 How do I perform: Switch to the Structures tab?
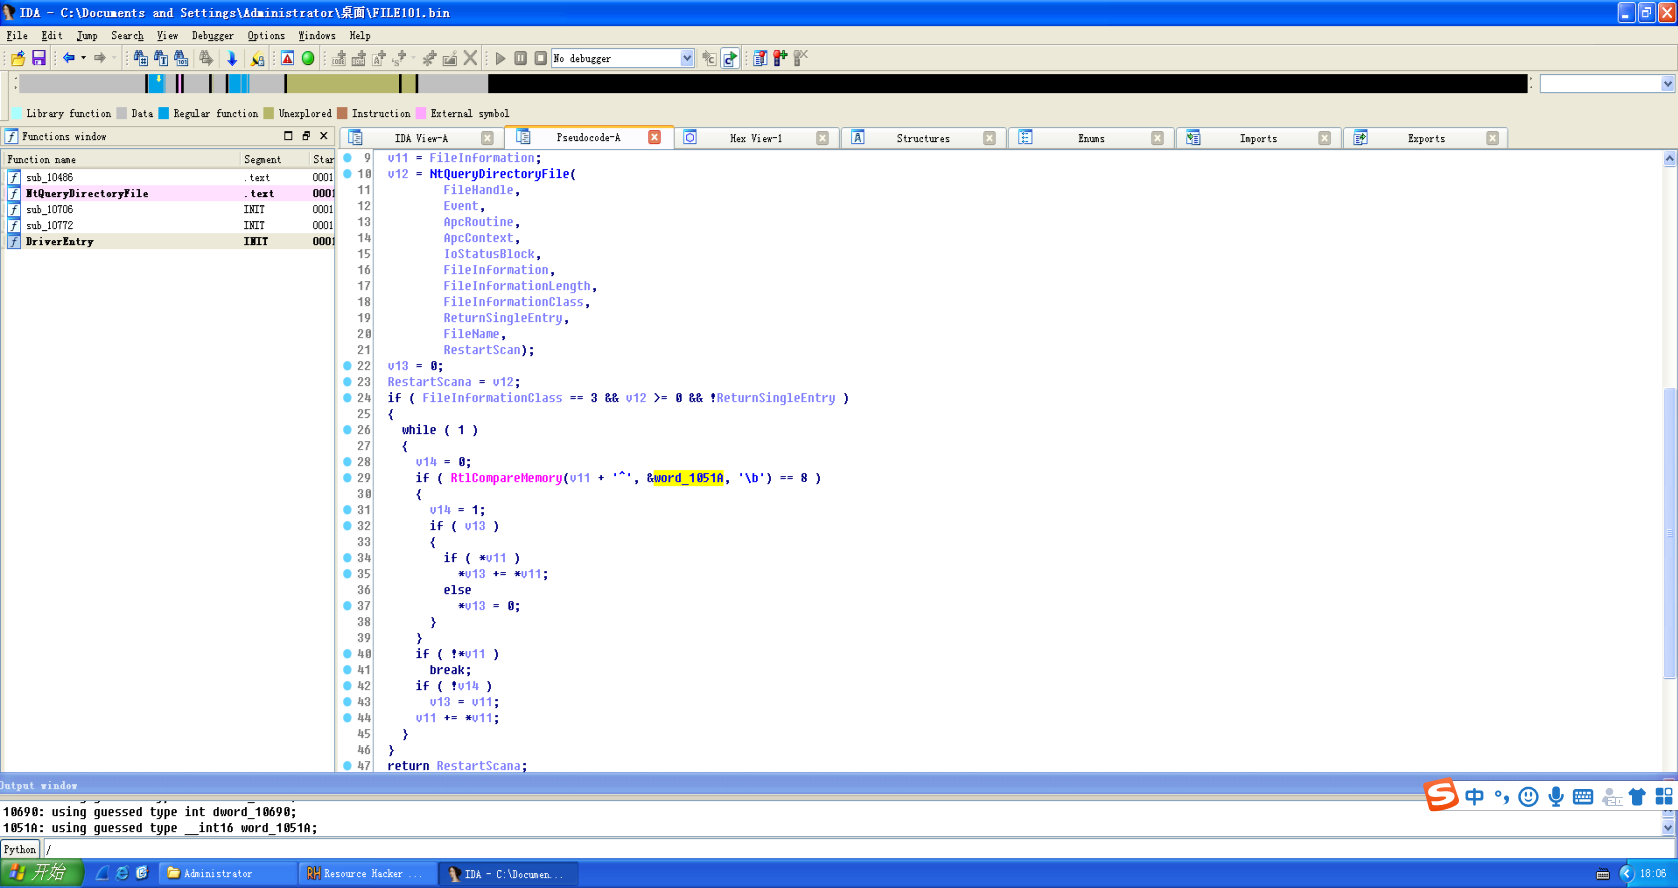[x=923, y=138]
